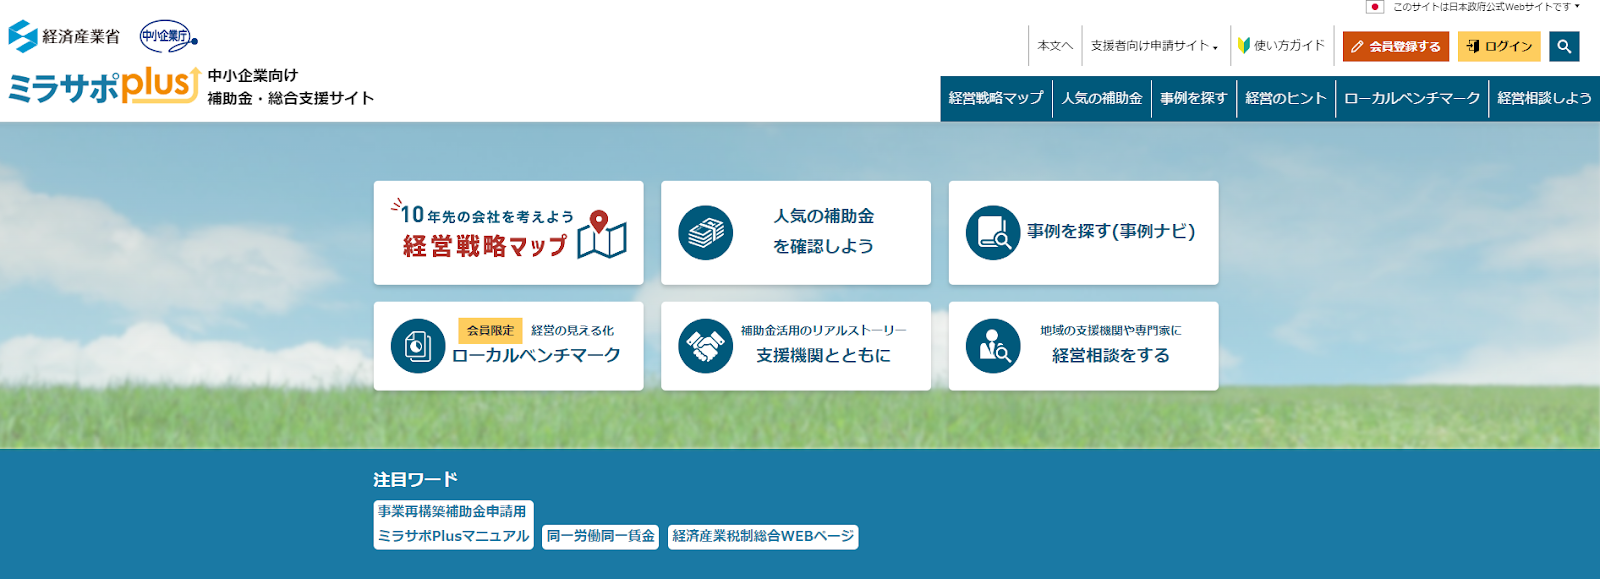This screenshot has height=579, width=1600.
Task: Open the 経営戦略マップ menu item
Action: click(x=996, y=98)
